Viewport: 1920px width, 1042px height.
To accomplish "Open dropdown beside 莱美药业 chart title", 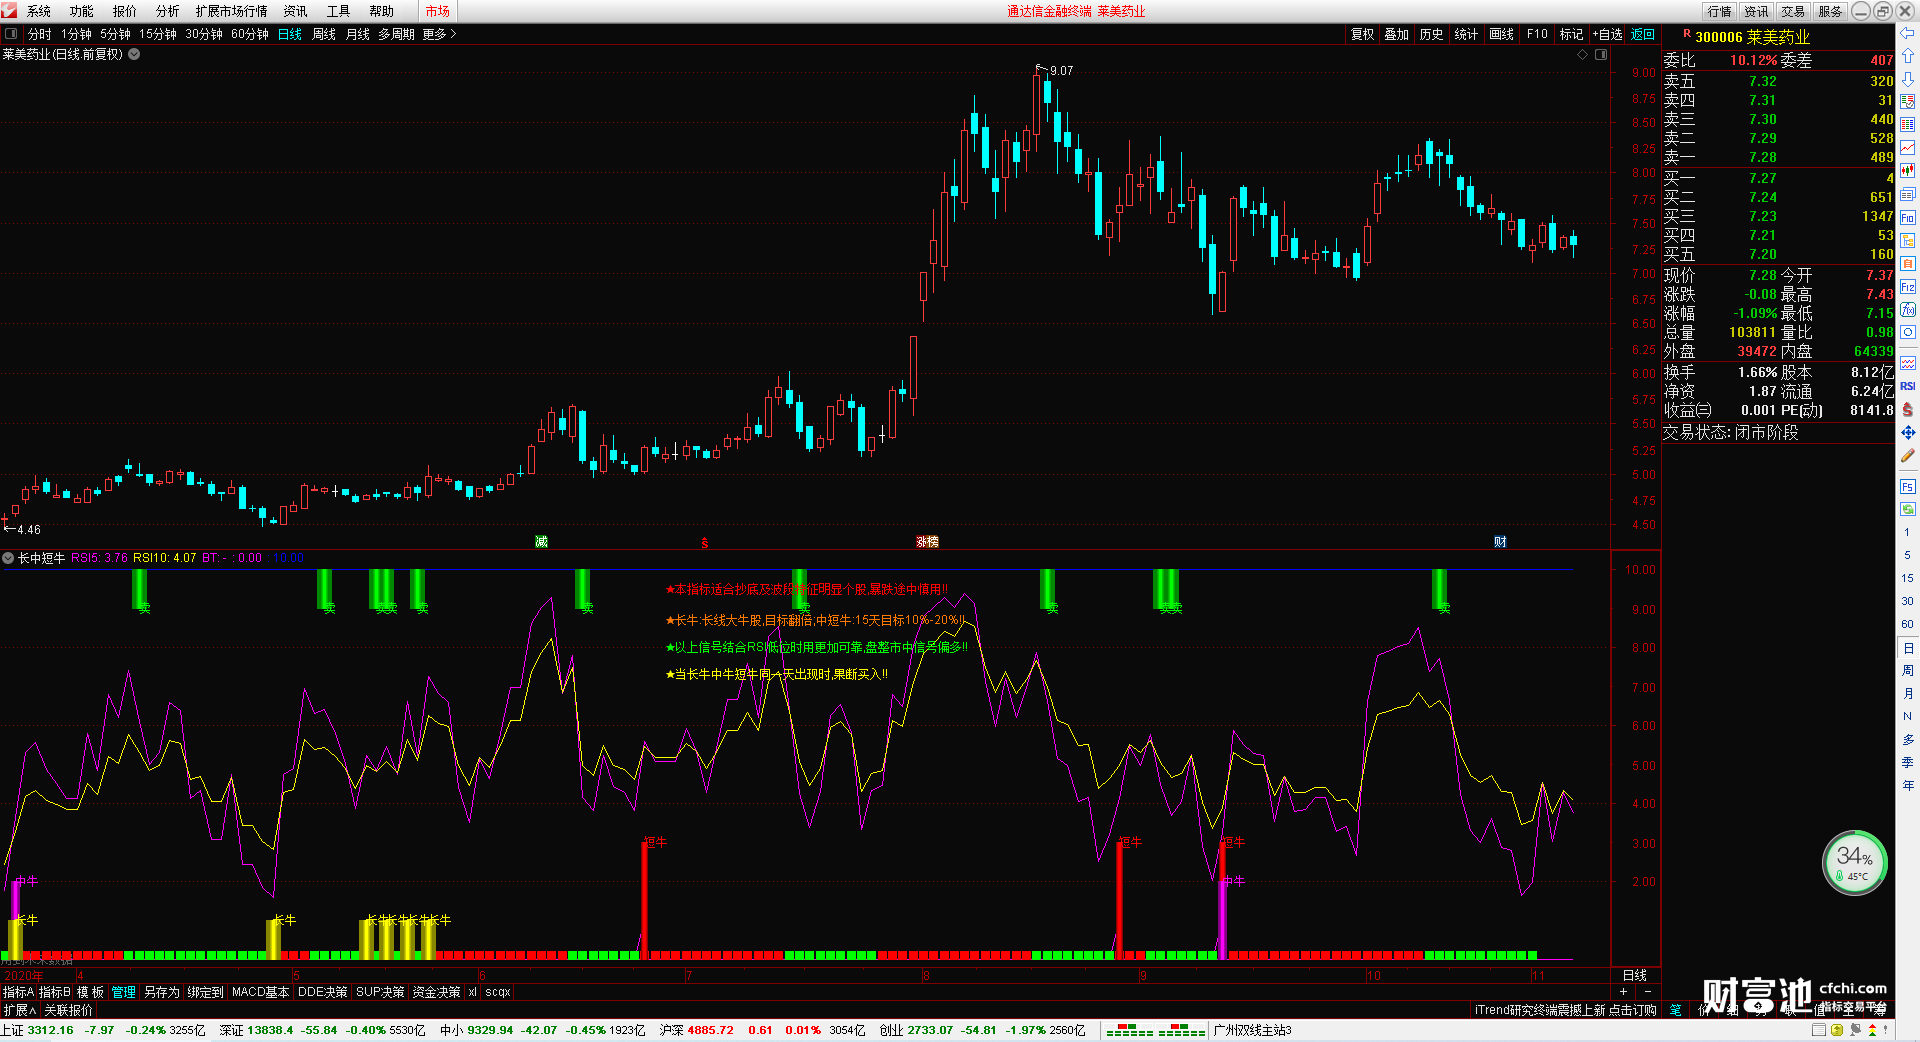I will tap(134, 54).
